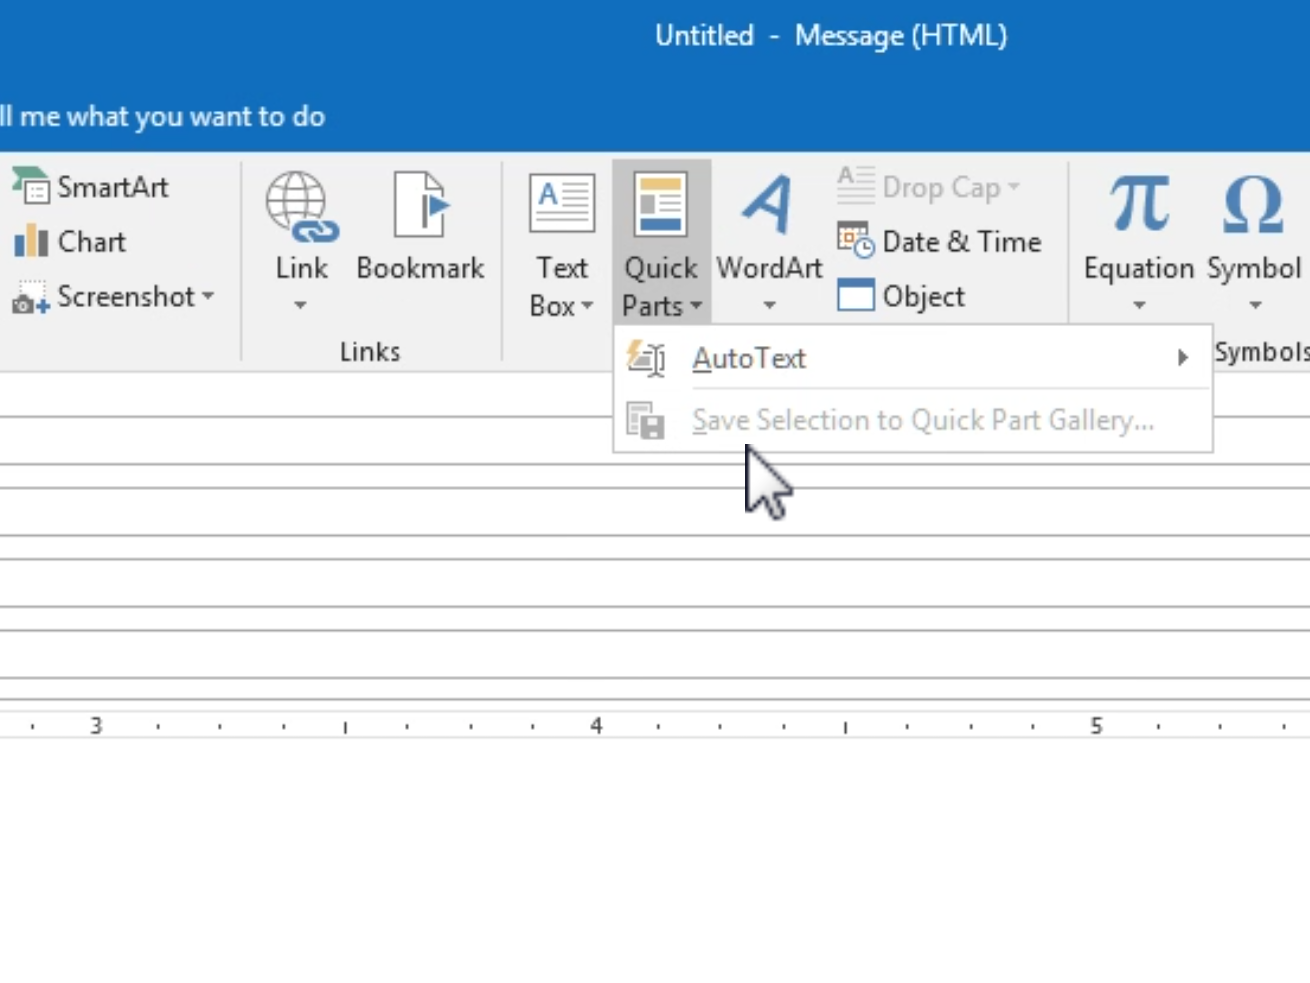Expand the WordArt dropdown arrow
The width and height of the screenshot is (1310, 983).
pos(769,305)
